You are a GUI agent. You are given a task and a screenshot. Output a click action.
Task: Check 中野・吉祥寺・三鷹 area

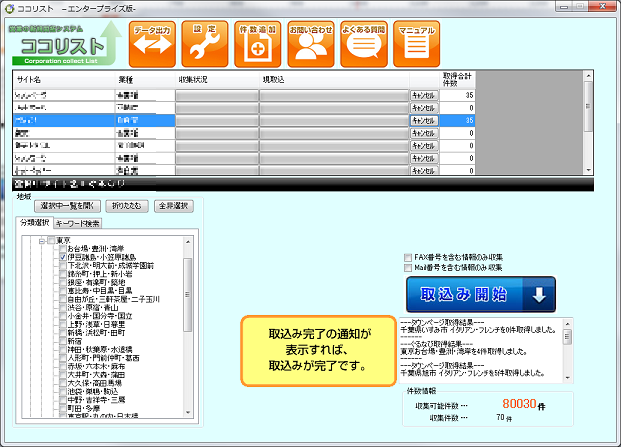tap(63, 400)
